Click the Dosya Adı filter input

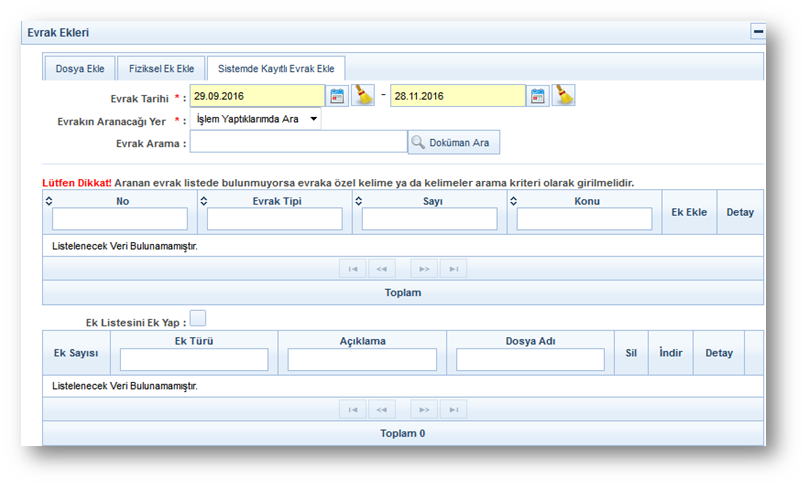530,360
